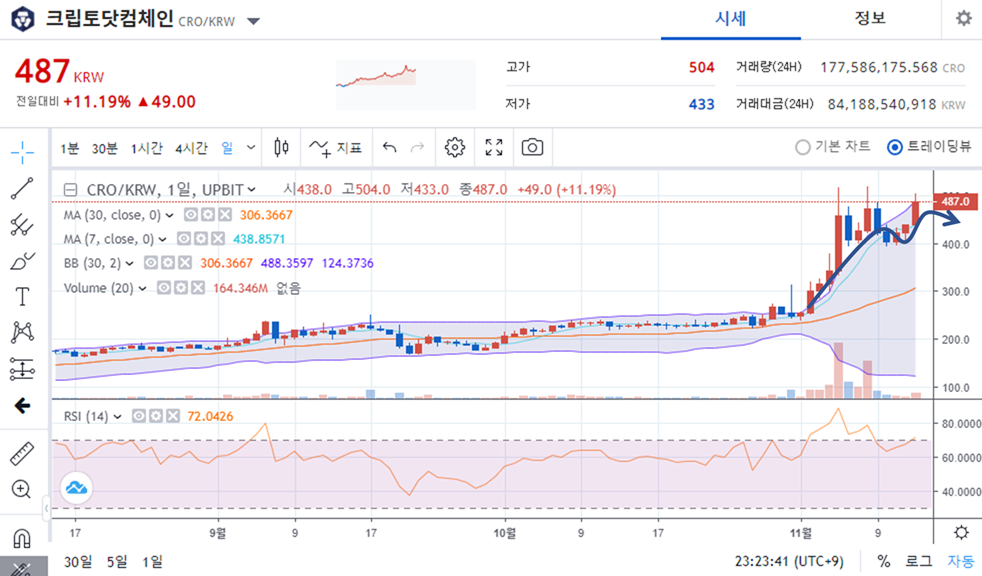Select the ruler measure tool
Image resolution: width=982 pixels, height=576 pixels.
coord(23,453)
